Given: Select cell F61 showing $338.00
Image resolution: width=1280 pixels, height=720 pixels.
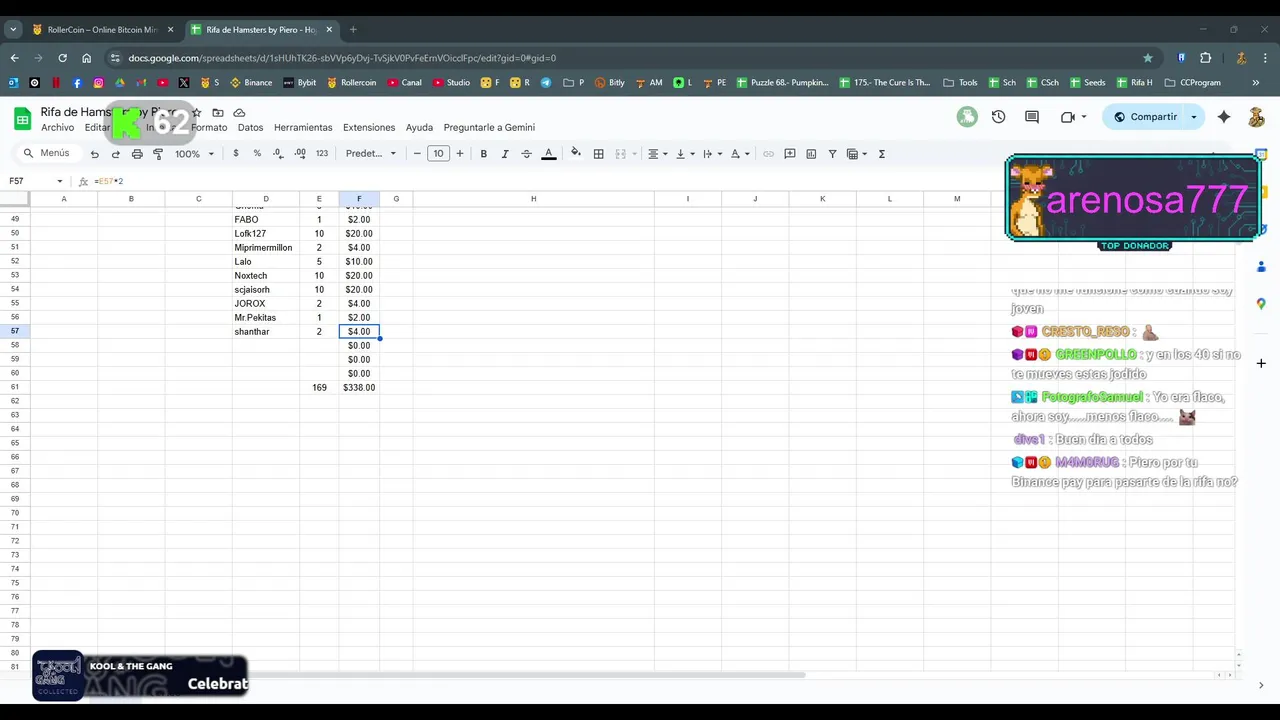Looking at the screenshot, I should click(359, 388).
